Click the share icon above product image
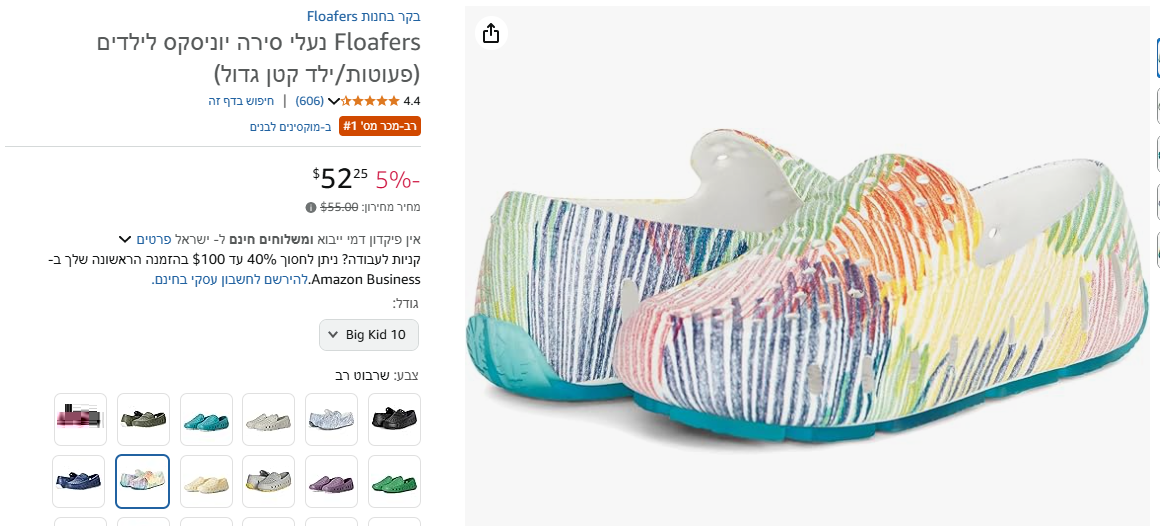This screenshot has width=1160, height=526. click(x=490, y=34)
